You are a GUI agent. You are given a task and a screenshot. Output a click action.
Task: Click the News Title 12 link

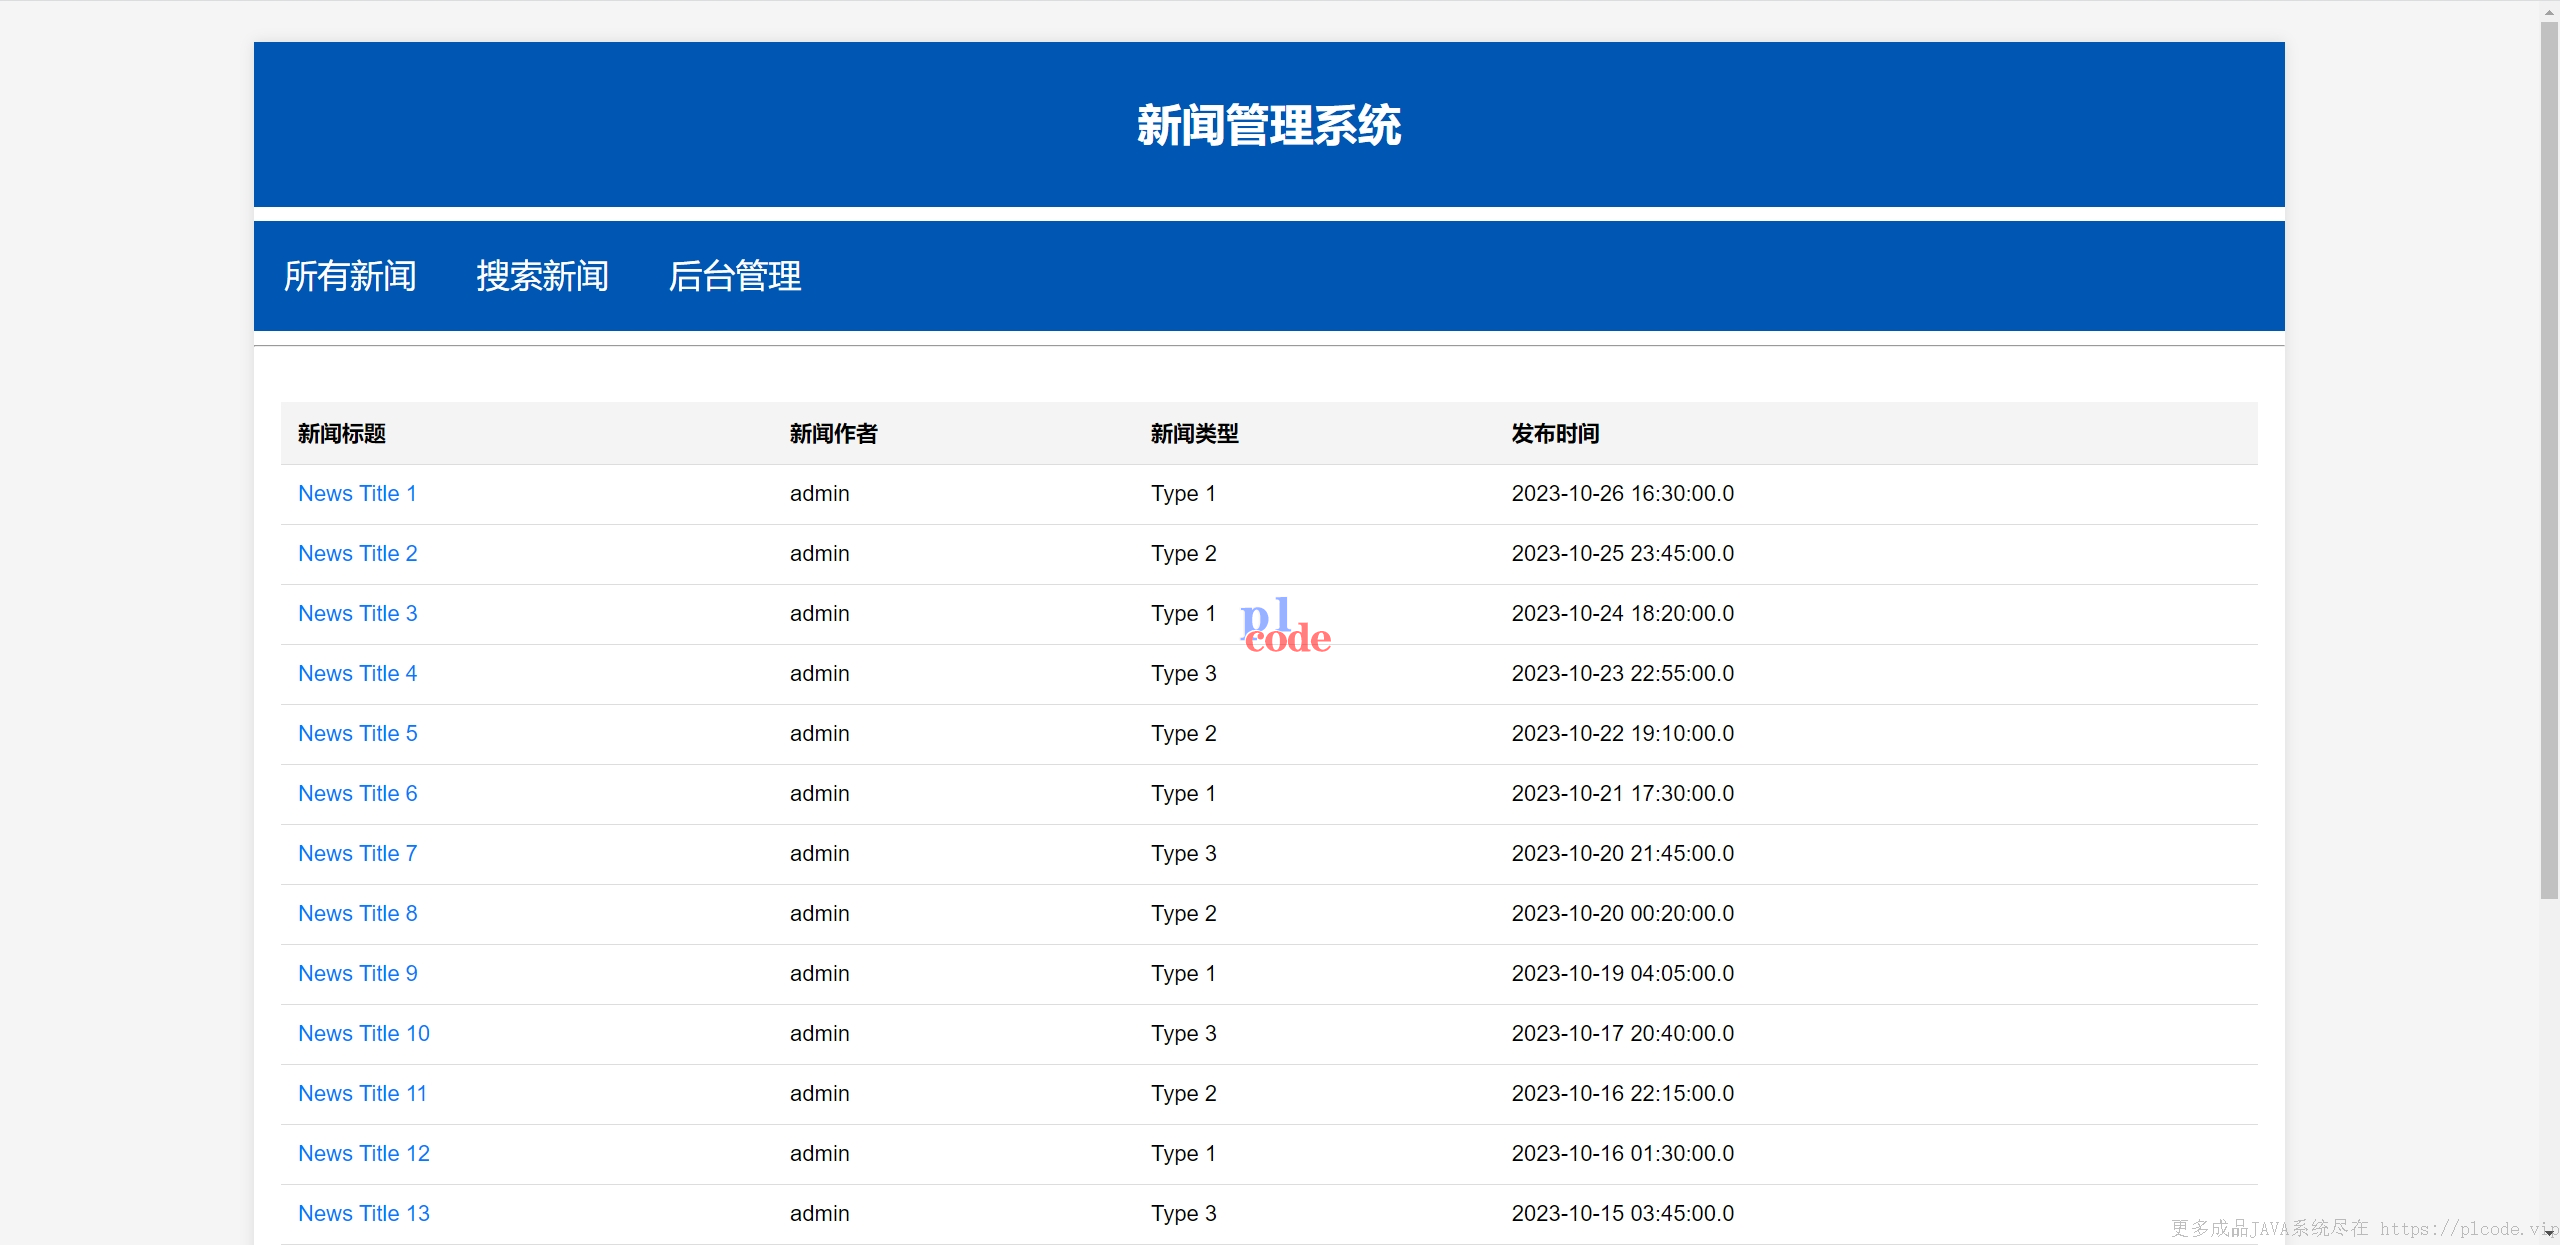pos(364,1154)
